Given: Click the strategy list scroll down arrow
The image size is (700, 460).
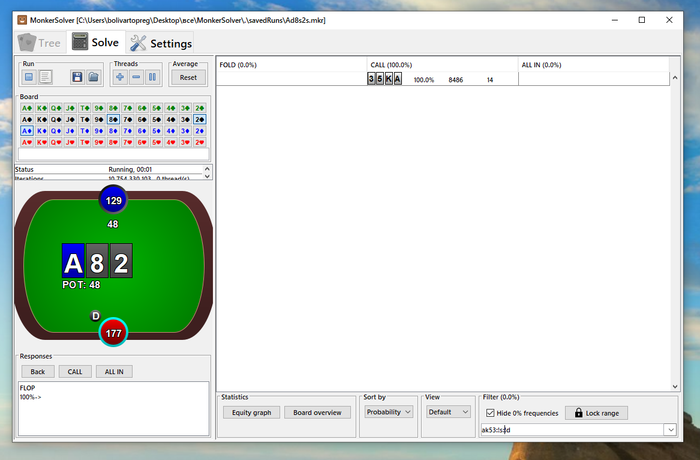Looking at the screenshot, I should 675,386.
